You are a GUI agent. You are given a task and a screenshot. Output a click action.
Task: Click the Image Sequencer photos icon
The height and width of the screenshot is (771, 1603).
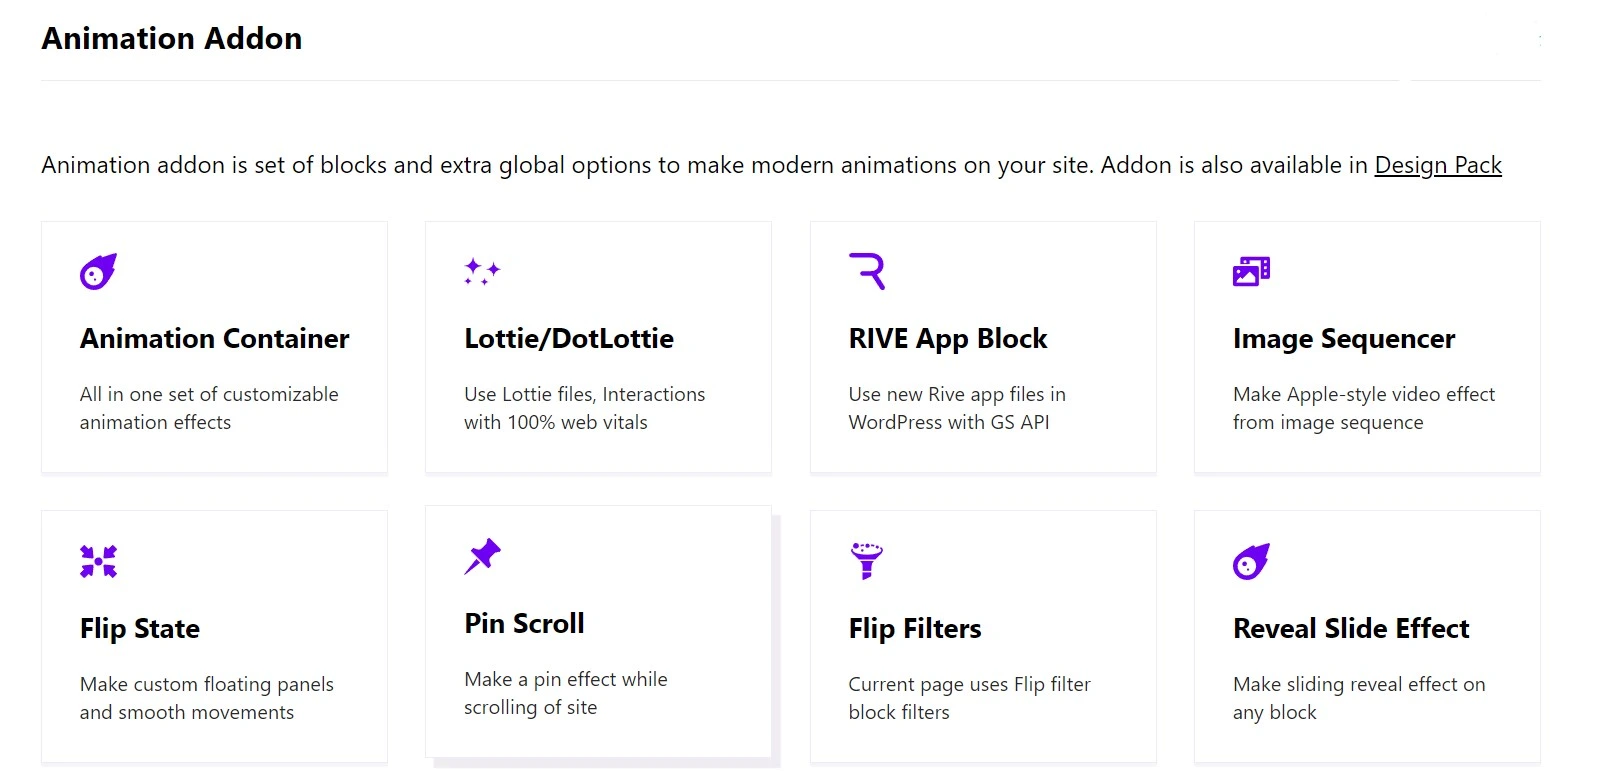click(1251, 271)
